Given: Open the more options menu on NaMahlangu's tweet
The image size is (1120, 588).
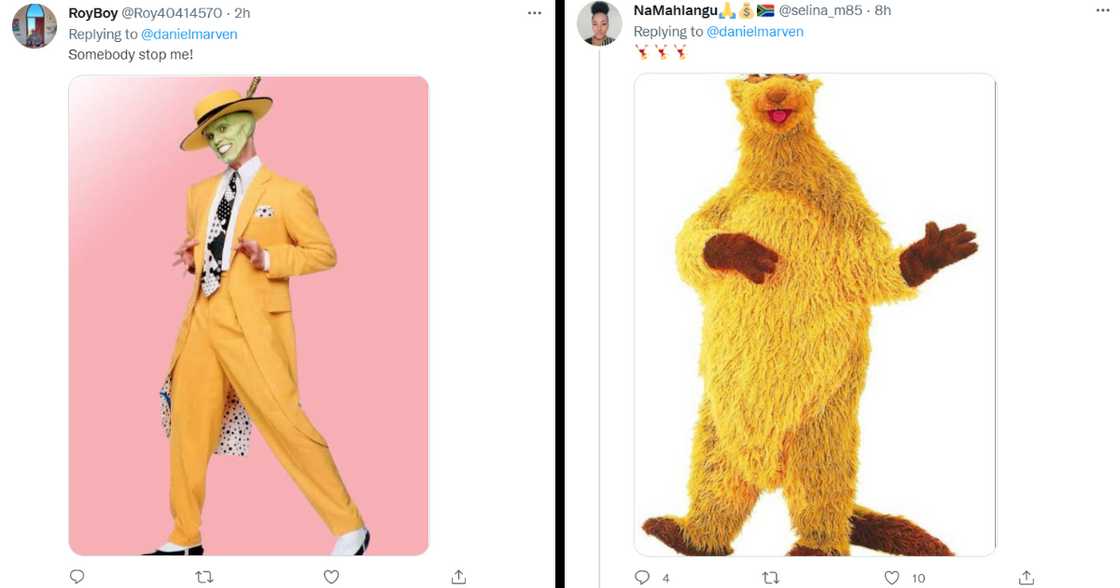Looking at the screenshot, I should (1101, 9).
